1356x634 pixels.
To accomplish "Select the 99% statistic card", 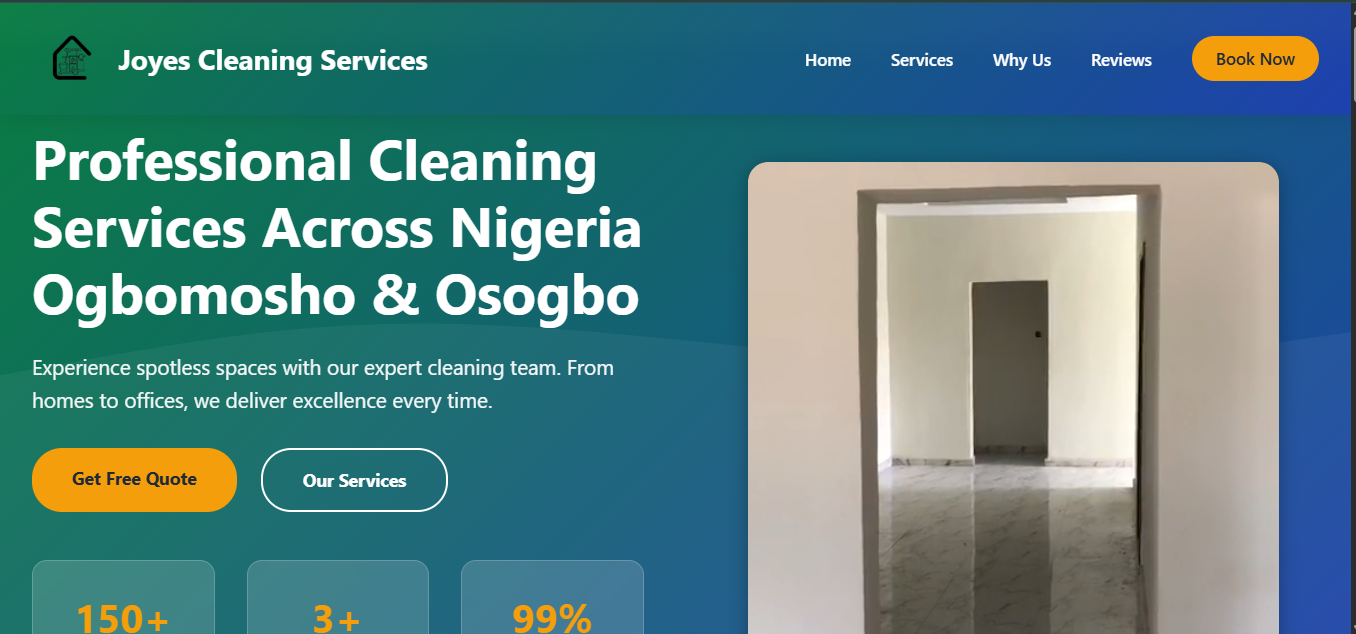I will coord(552,597).
